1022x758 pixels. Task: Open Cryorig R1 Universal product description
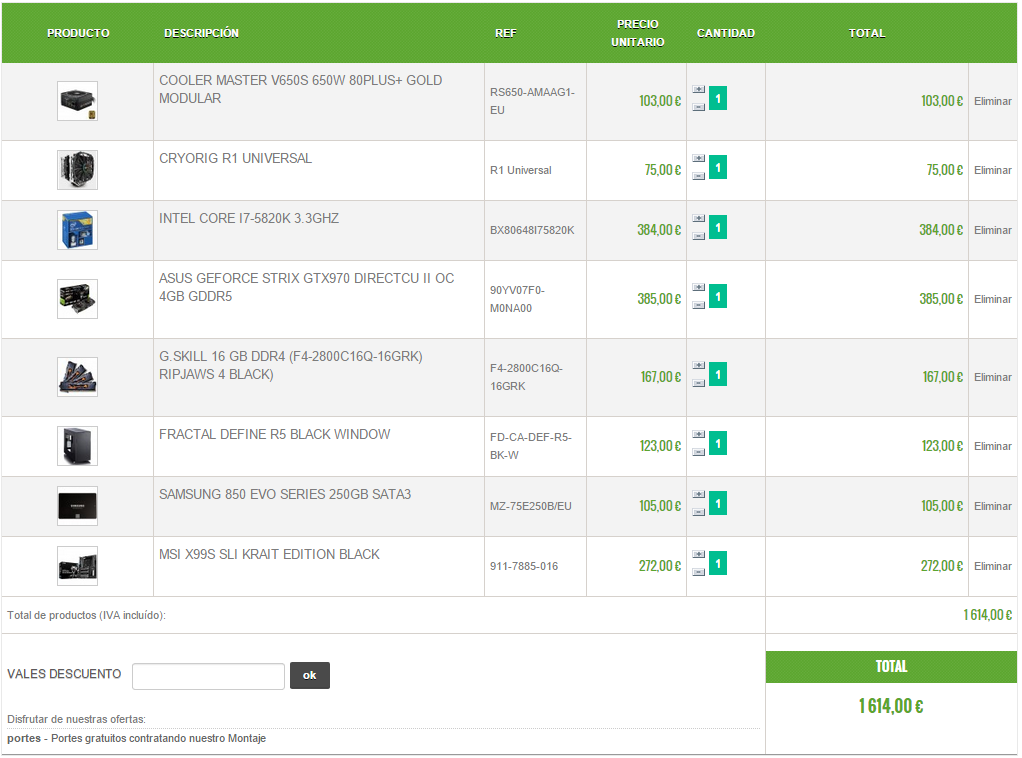tap(235, 158)
